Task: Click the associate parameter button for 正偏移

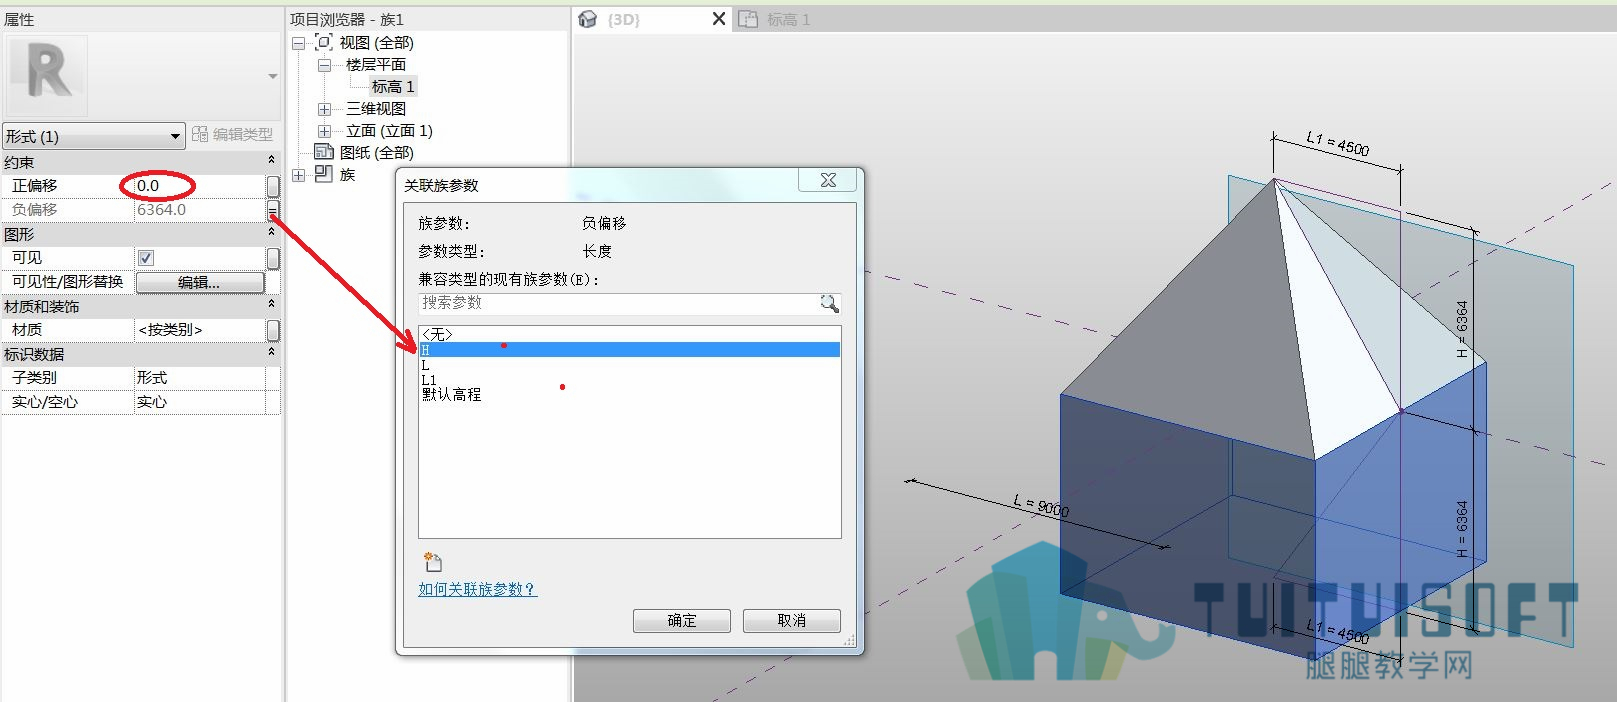Action: pos(273,186)
